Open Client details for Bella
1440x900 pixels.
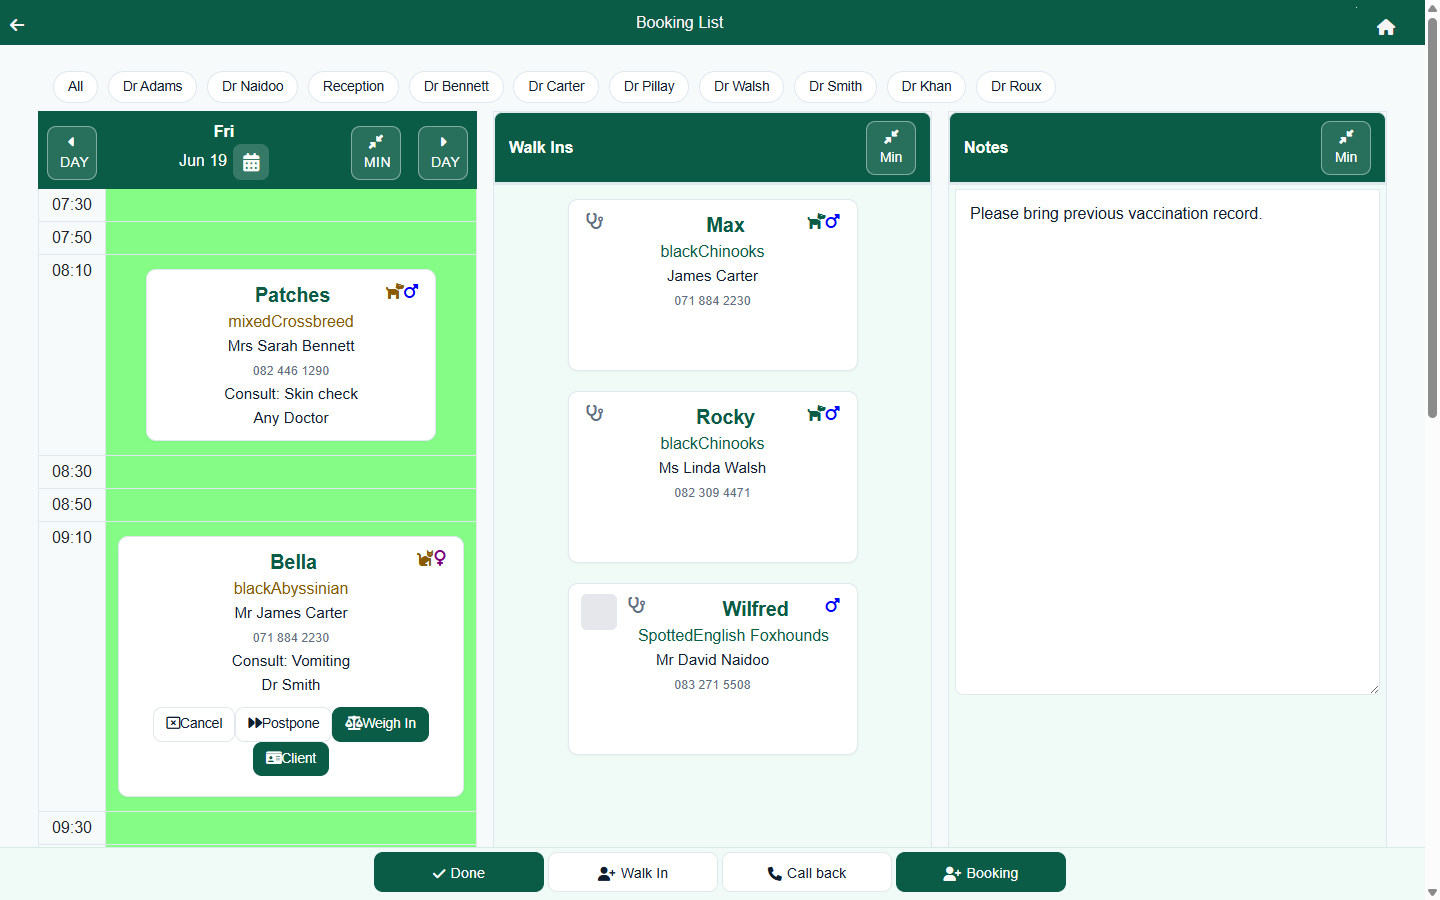pyautogui.click(x=291, y=759)
